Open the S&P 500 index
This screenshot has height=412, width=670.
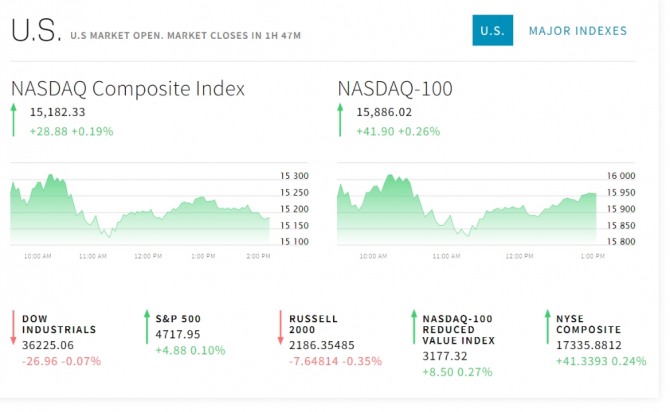click(x=178, y=318)
